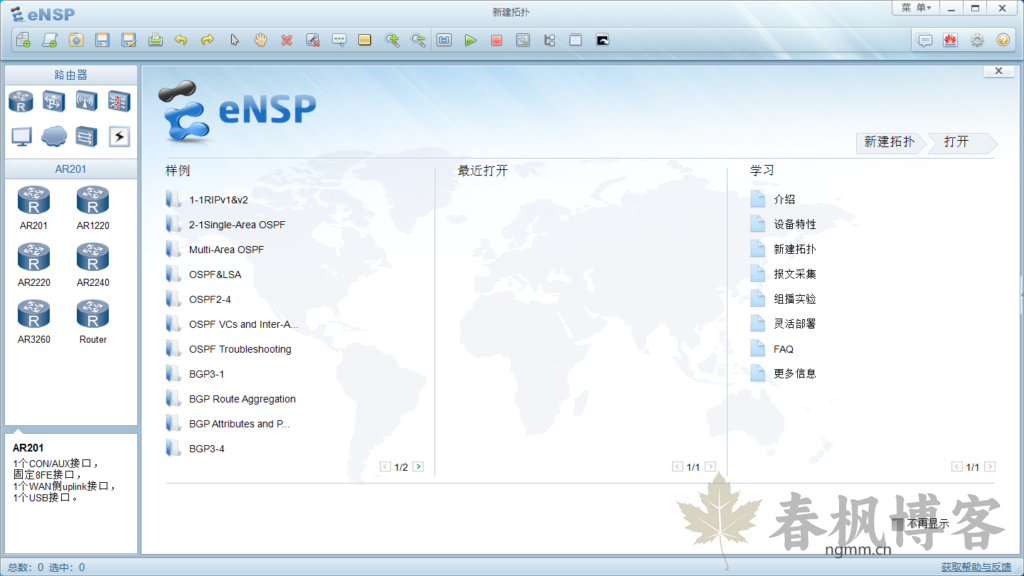Select the connection cable category
1024x576 pixels.
pyautogui.click(x=119, y=136)
